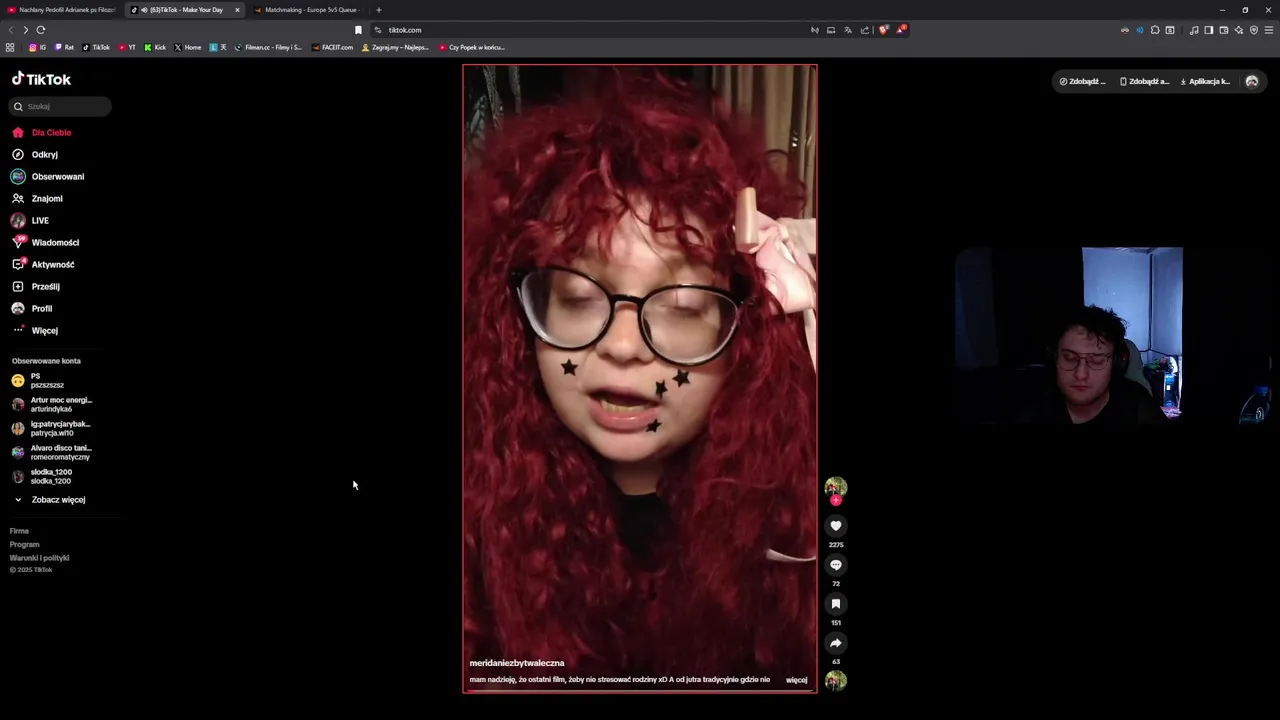Open Program footer link
The height and width of the screenshot is (720, 1280).
[24, 545]
